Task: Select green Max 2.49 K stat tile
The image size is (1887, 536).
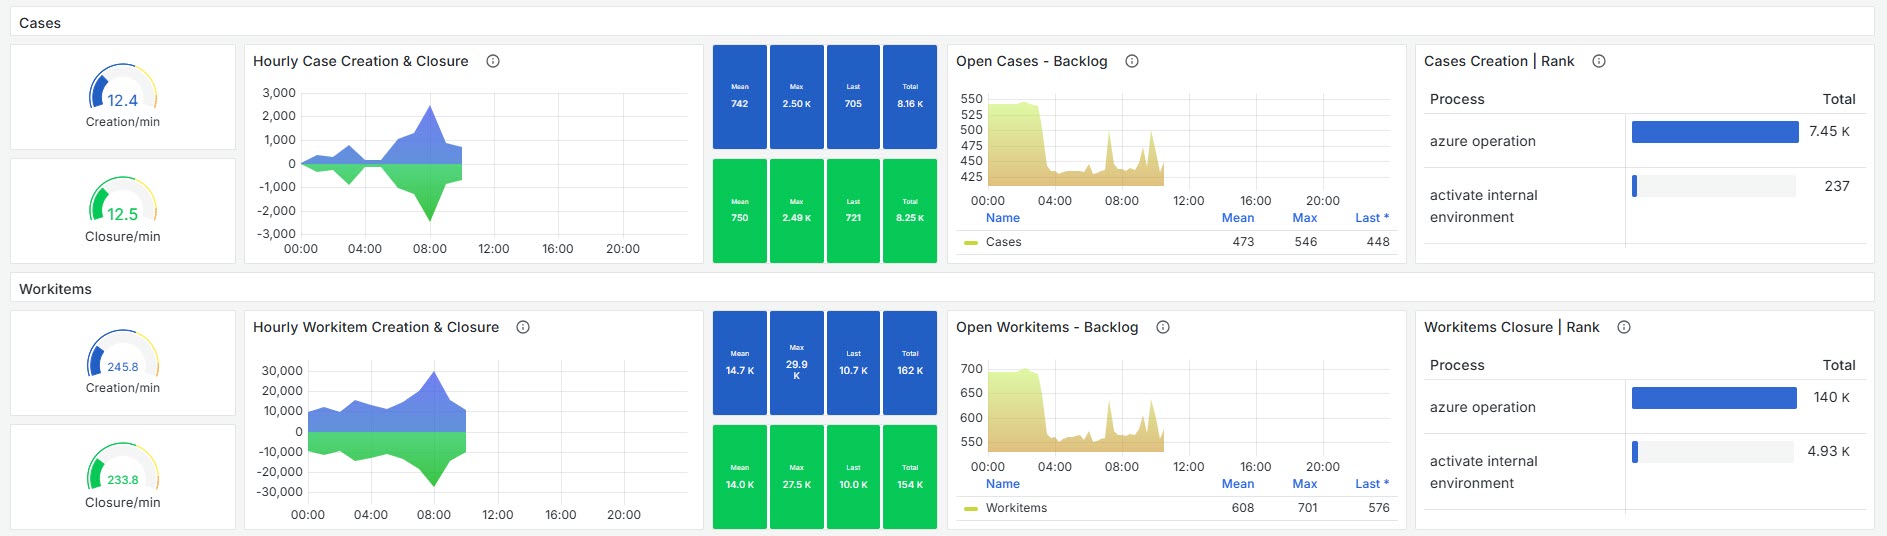Action: 797,211
